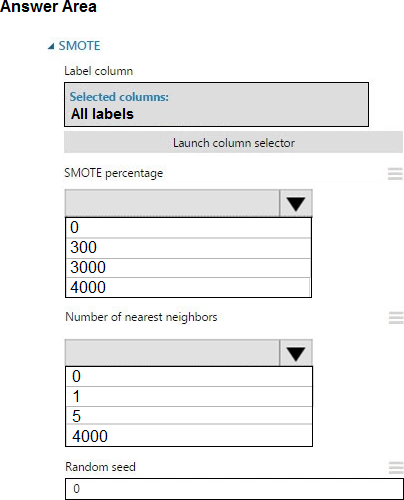Open the nearest neighbors parameter menu icon
The height and width of the screenshot is (500, 404).
coord(396,318)
